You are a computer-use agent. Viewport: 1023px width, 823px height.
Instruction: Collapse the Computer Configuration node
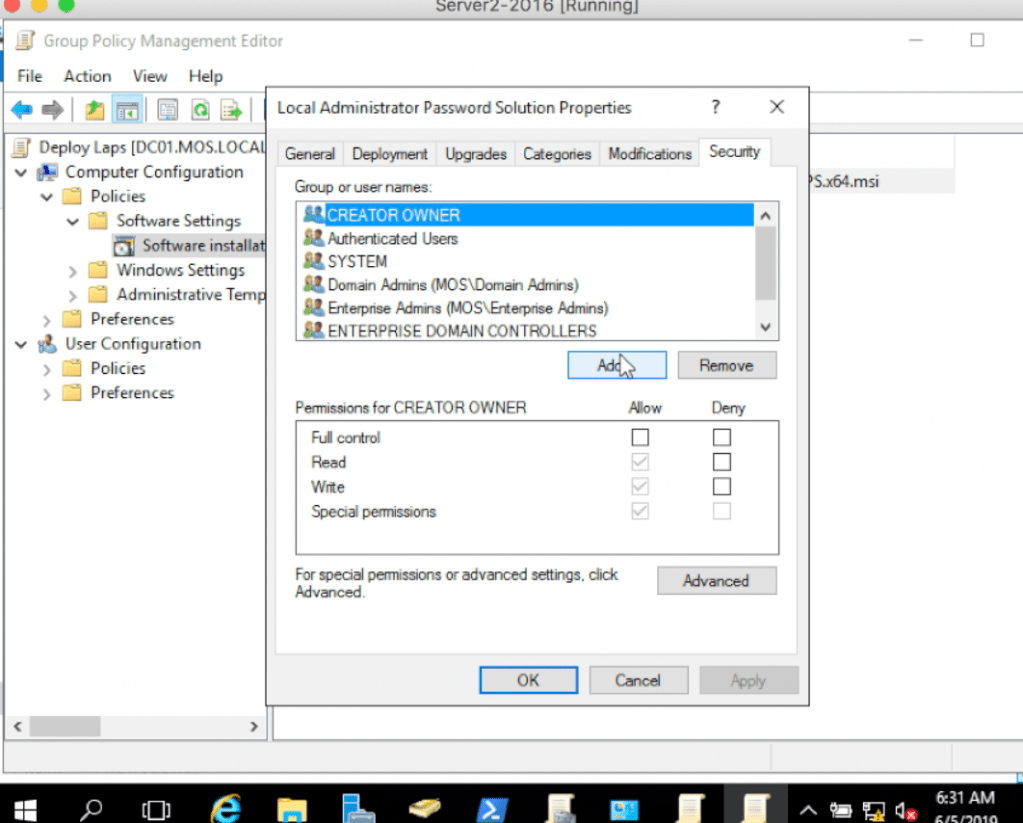(x=21, y=171)
